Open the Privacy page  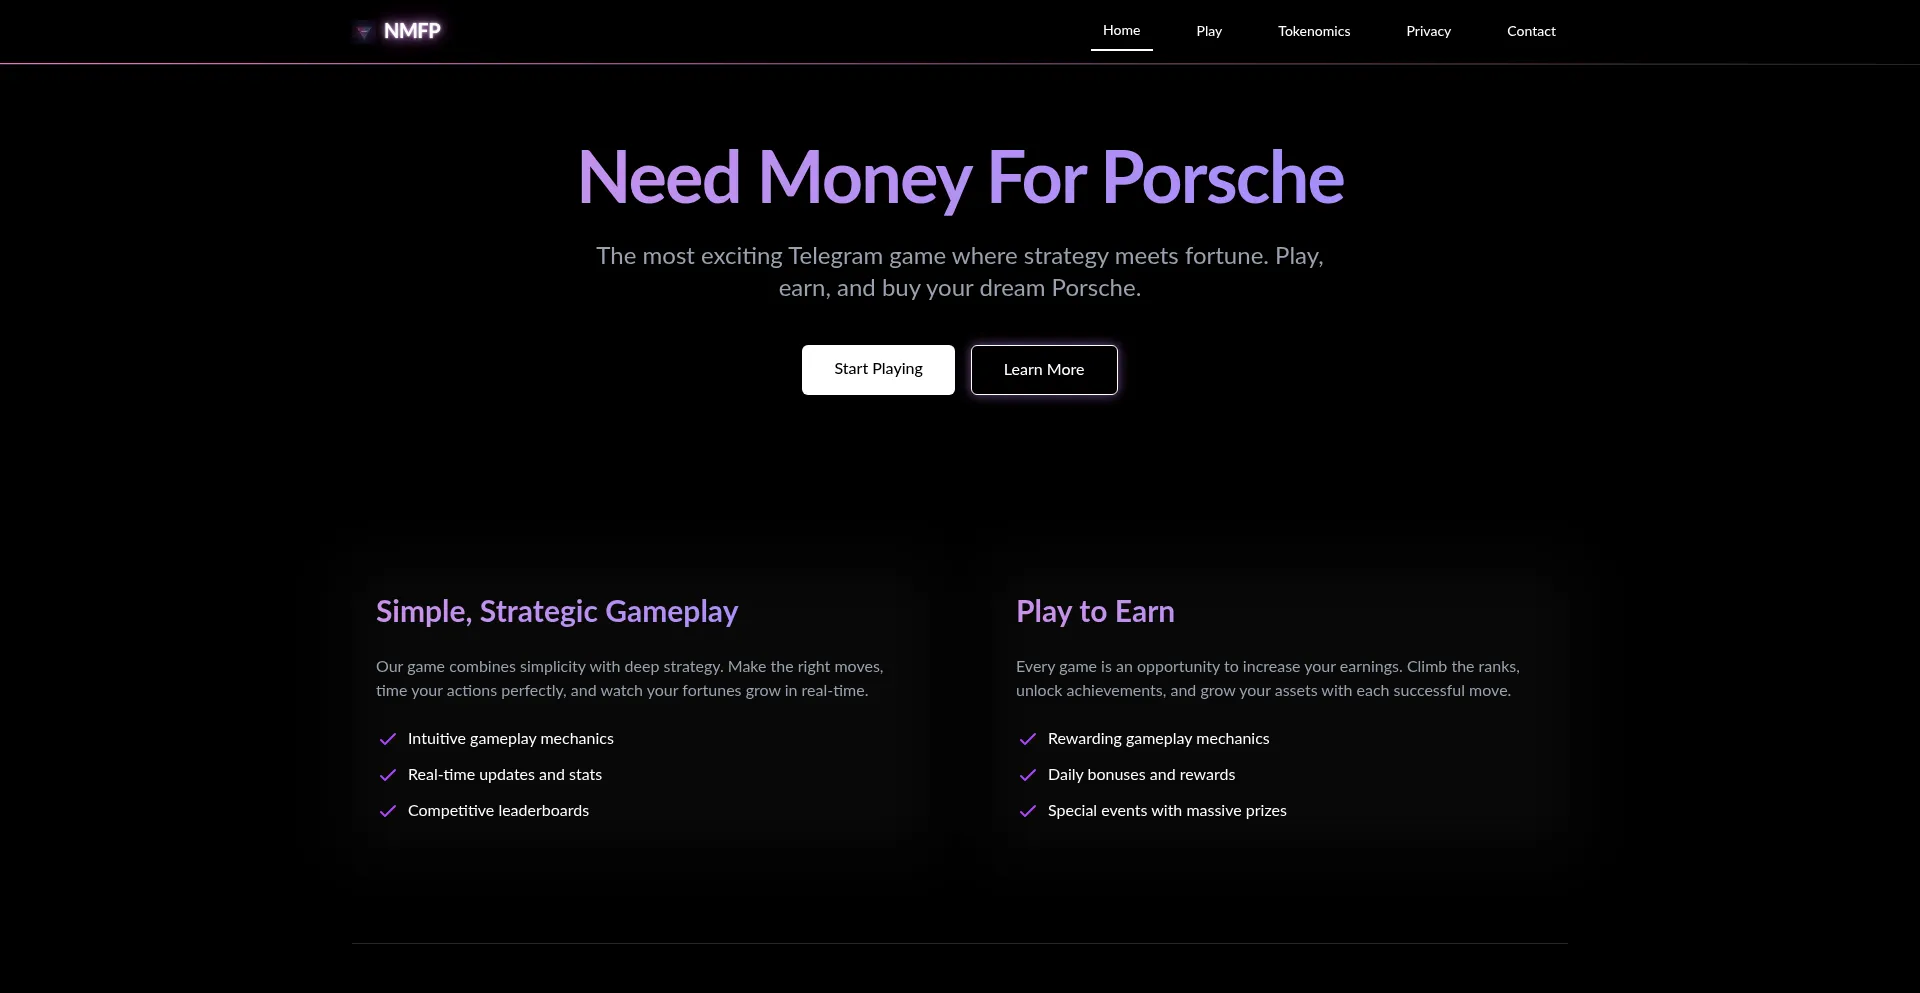(1428, 31)
